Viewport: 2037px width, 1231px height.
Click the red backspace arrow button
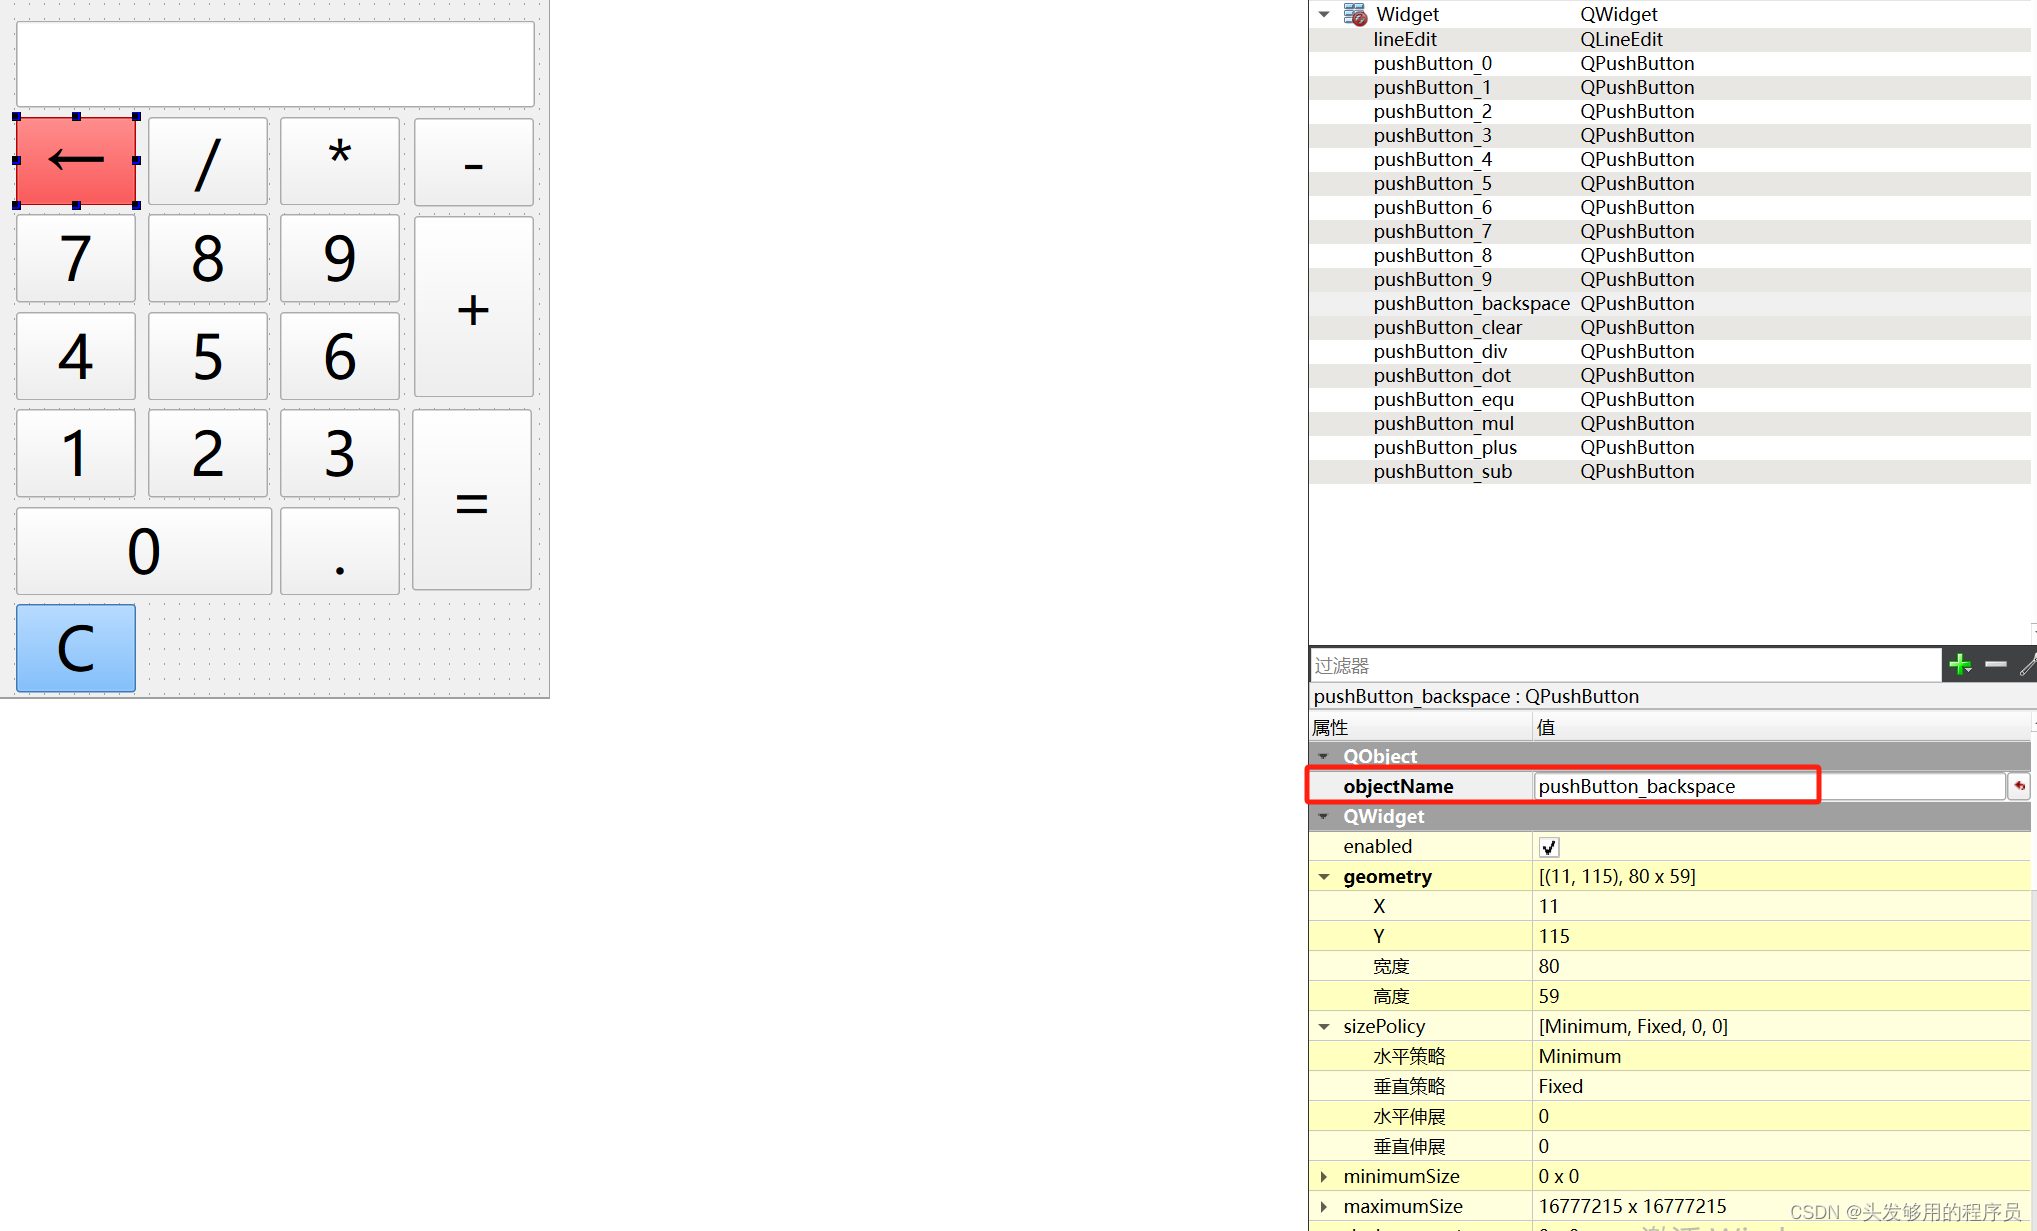[x=76, y=161]
